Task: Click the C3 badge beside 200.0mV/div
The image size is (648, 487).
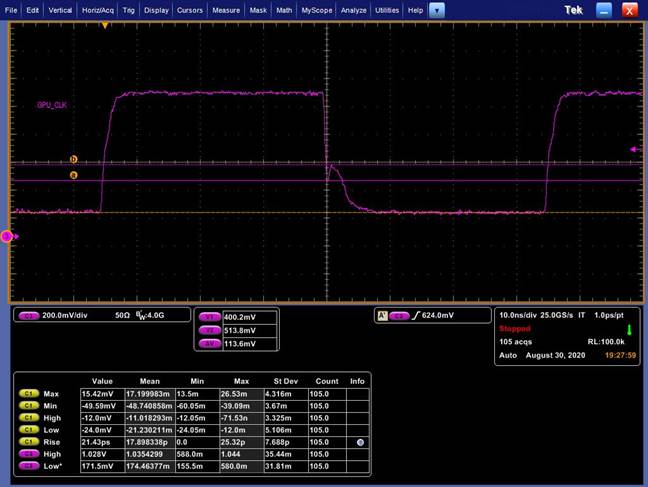Action: [29, 315]
